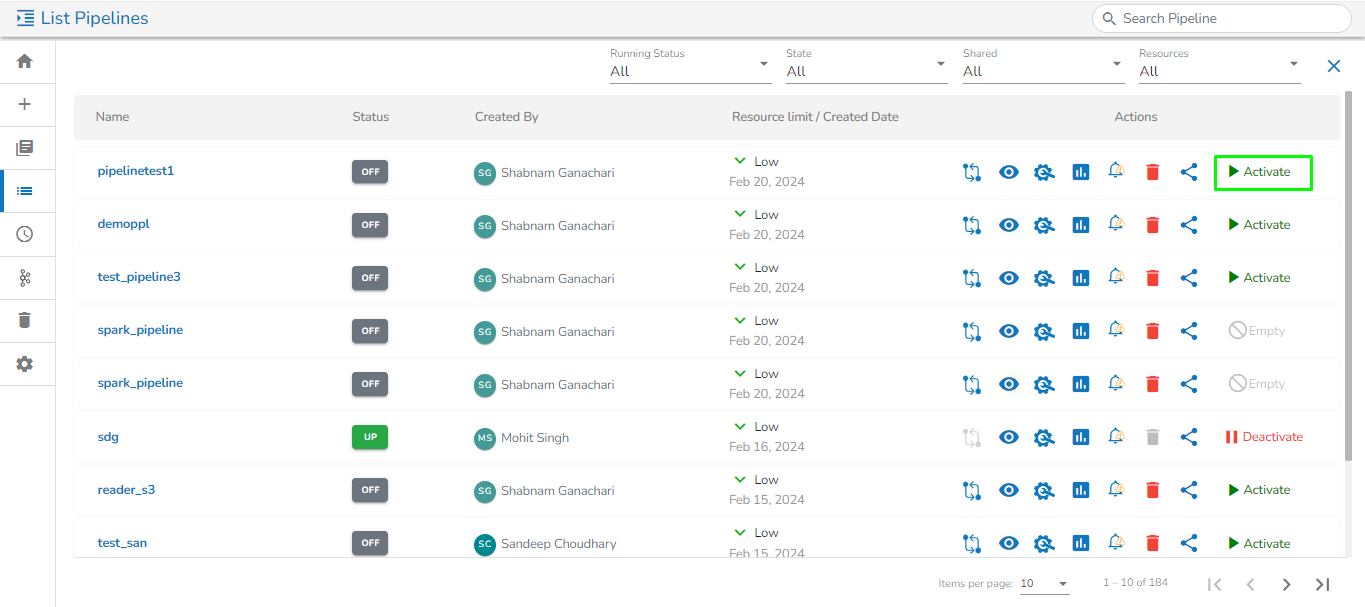Select the List Pipelines sidebar item
The image size is (1365, 607).
point(25,191)
